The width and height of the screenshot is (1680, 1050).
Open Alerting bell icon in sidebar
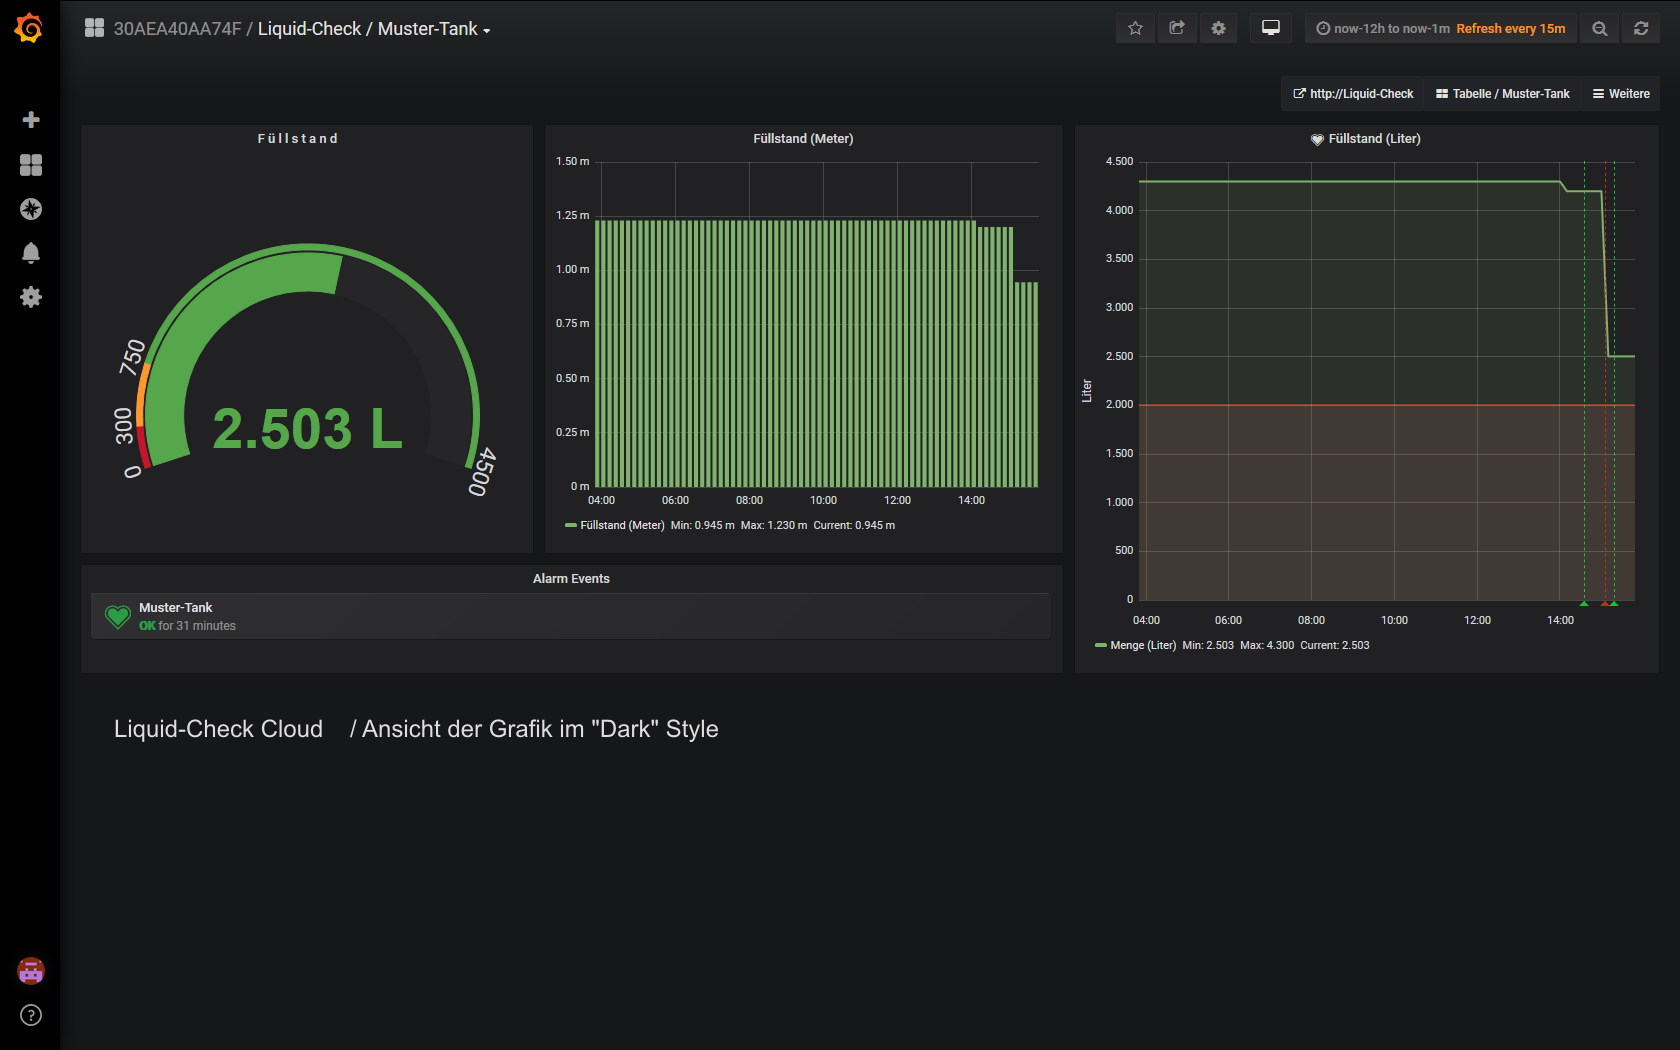click(x=31, y=253)
